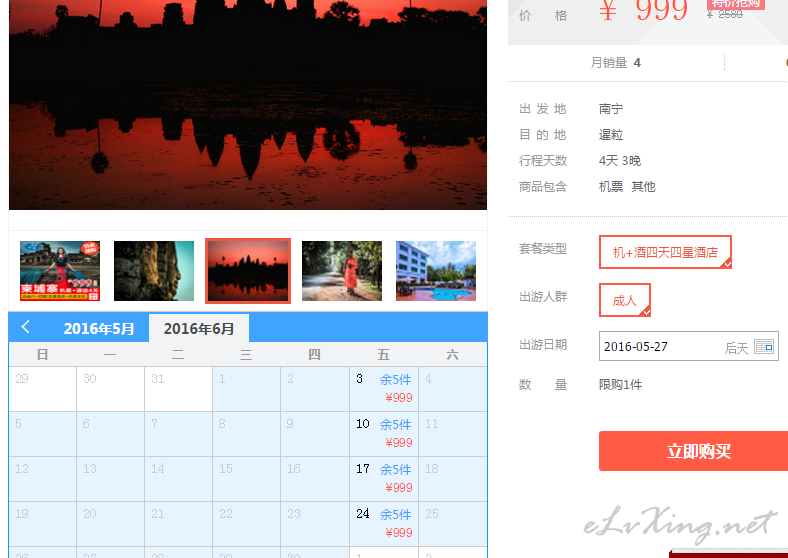Open the monk on road thumbnail
This screenshot has width=788, height=558.
[342, 271]
